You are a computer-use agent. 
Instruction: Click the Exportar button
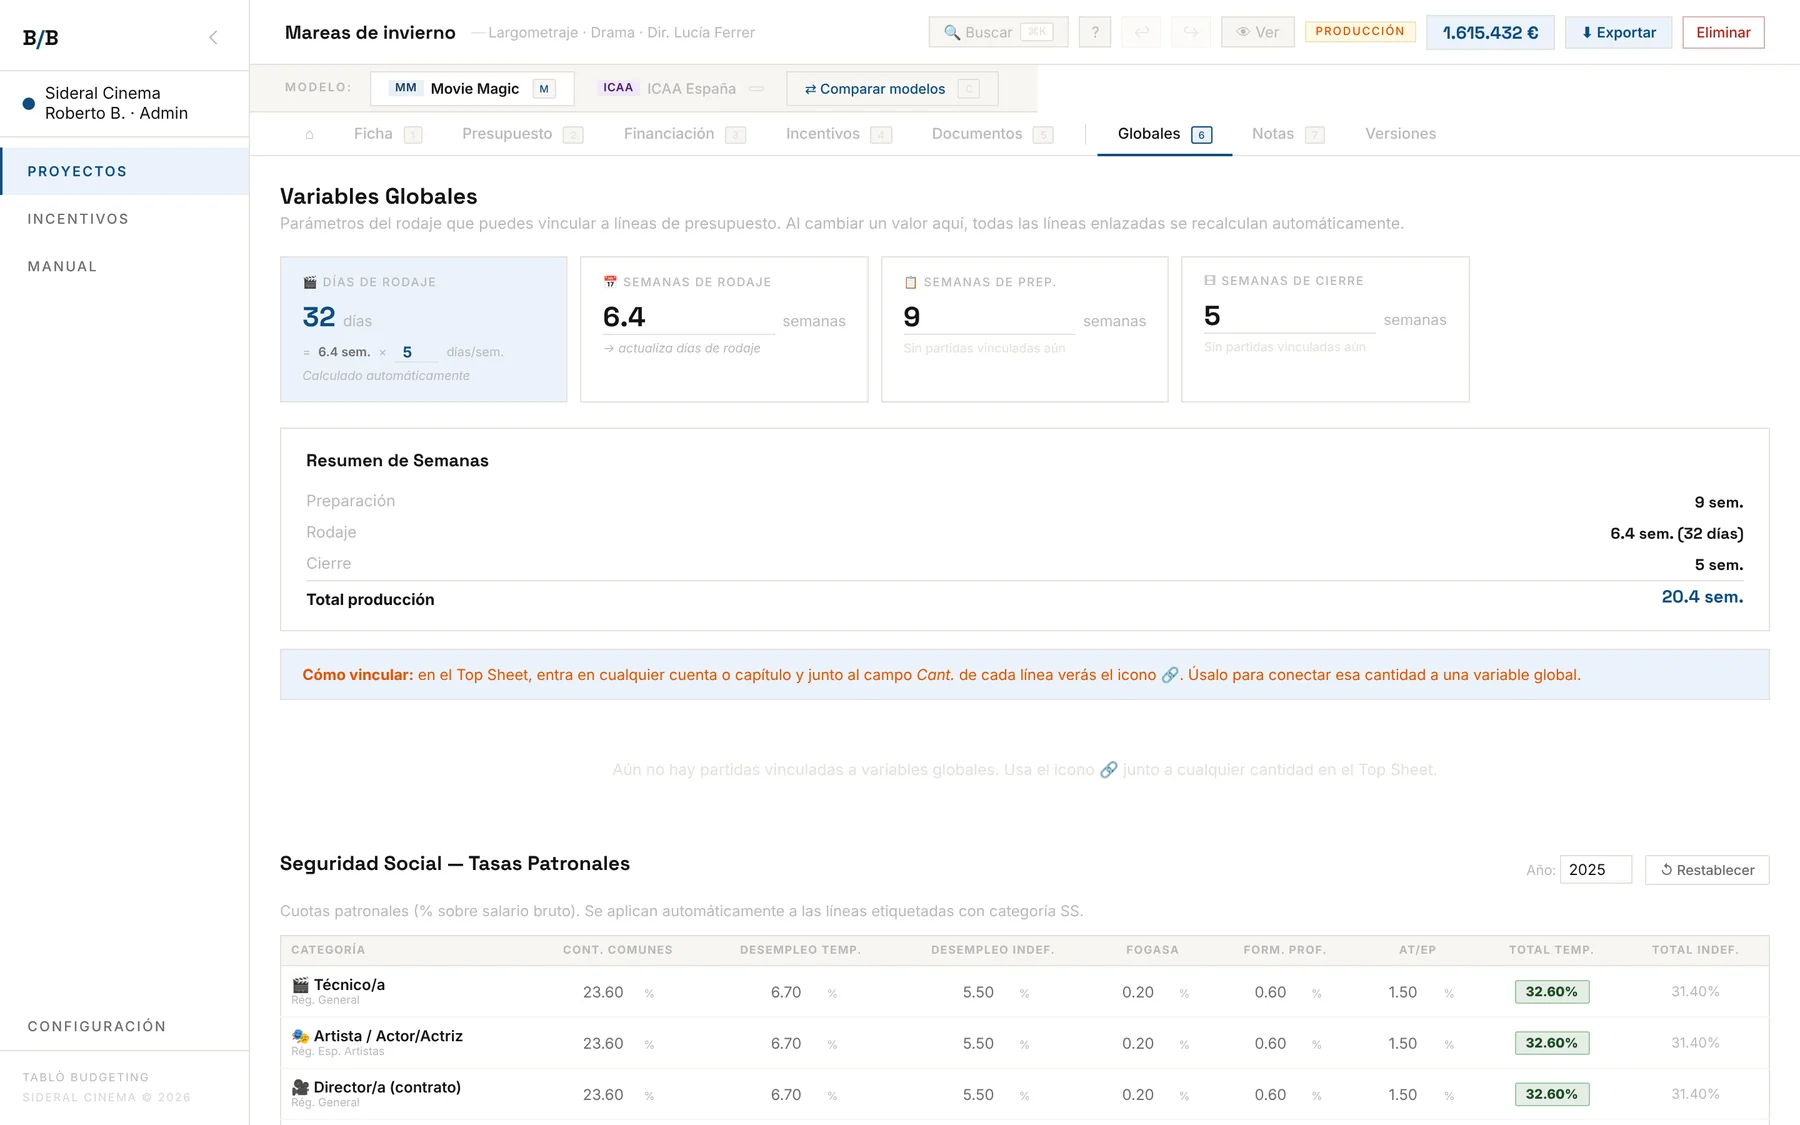pyautogui.click(x=1618, y=32)
